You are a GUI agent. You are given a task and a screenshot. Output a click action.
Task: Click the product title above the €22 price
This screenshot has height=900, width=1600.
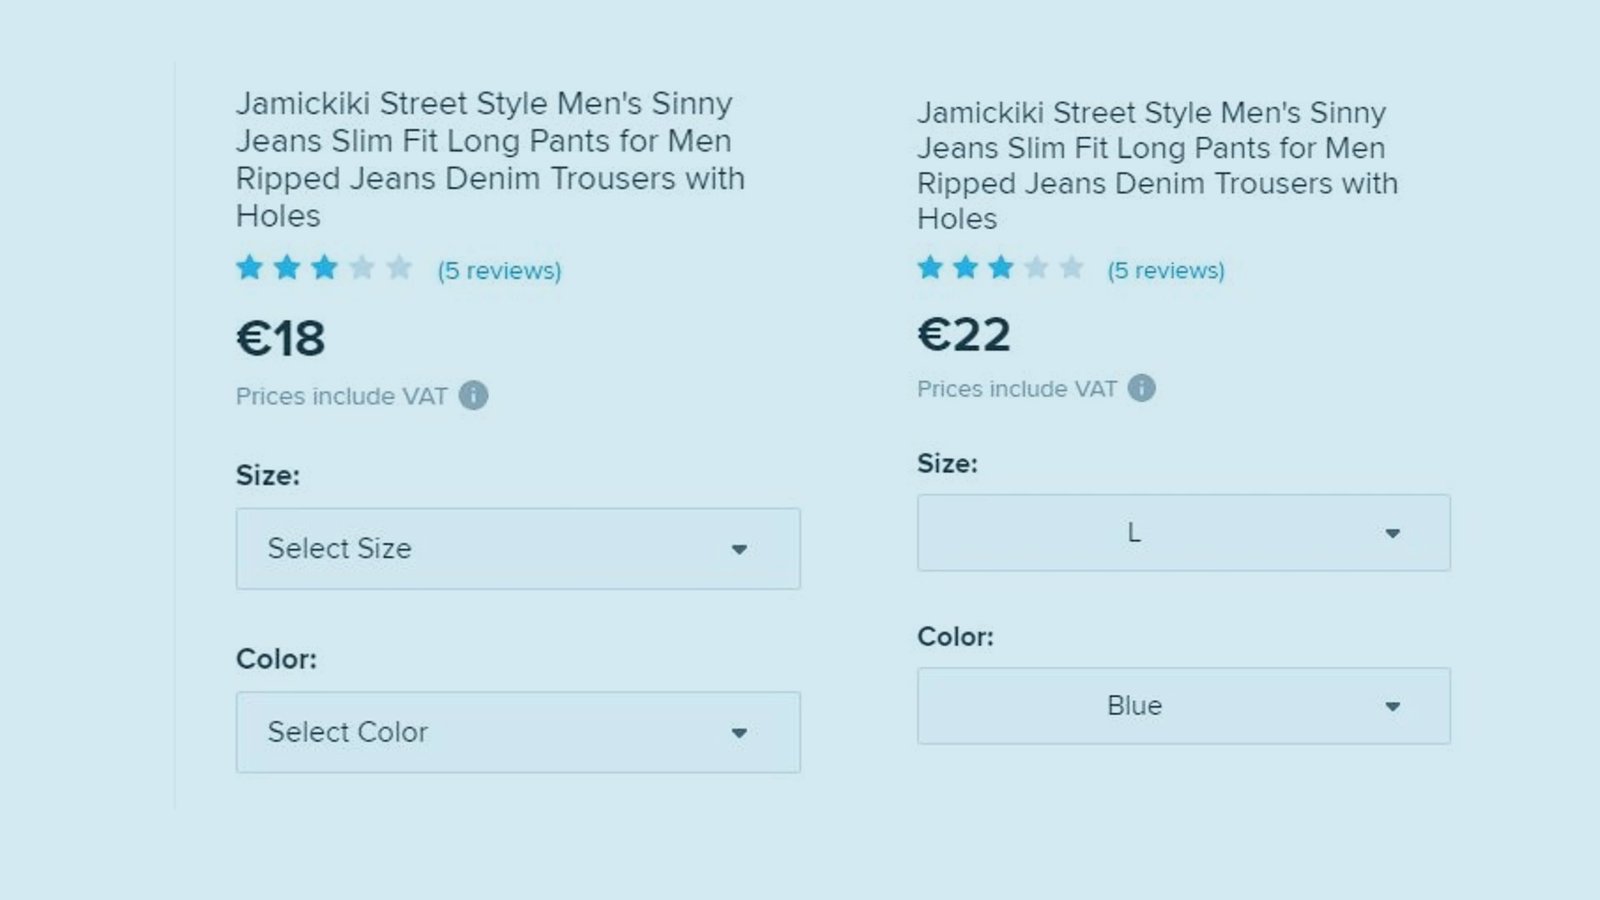(x=1157, y=165)
